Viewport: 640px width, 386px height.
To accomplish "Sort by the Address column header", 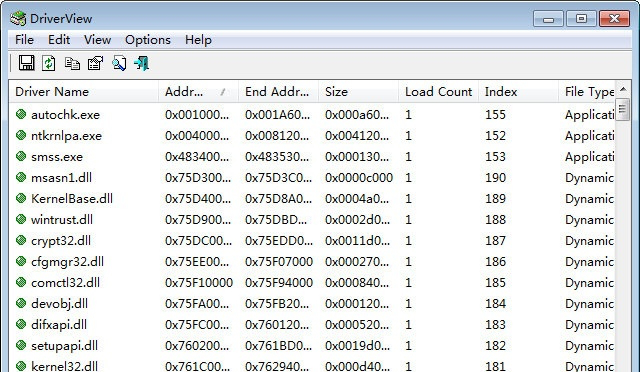I will coord(198,91).
